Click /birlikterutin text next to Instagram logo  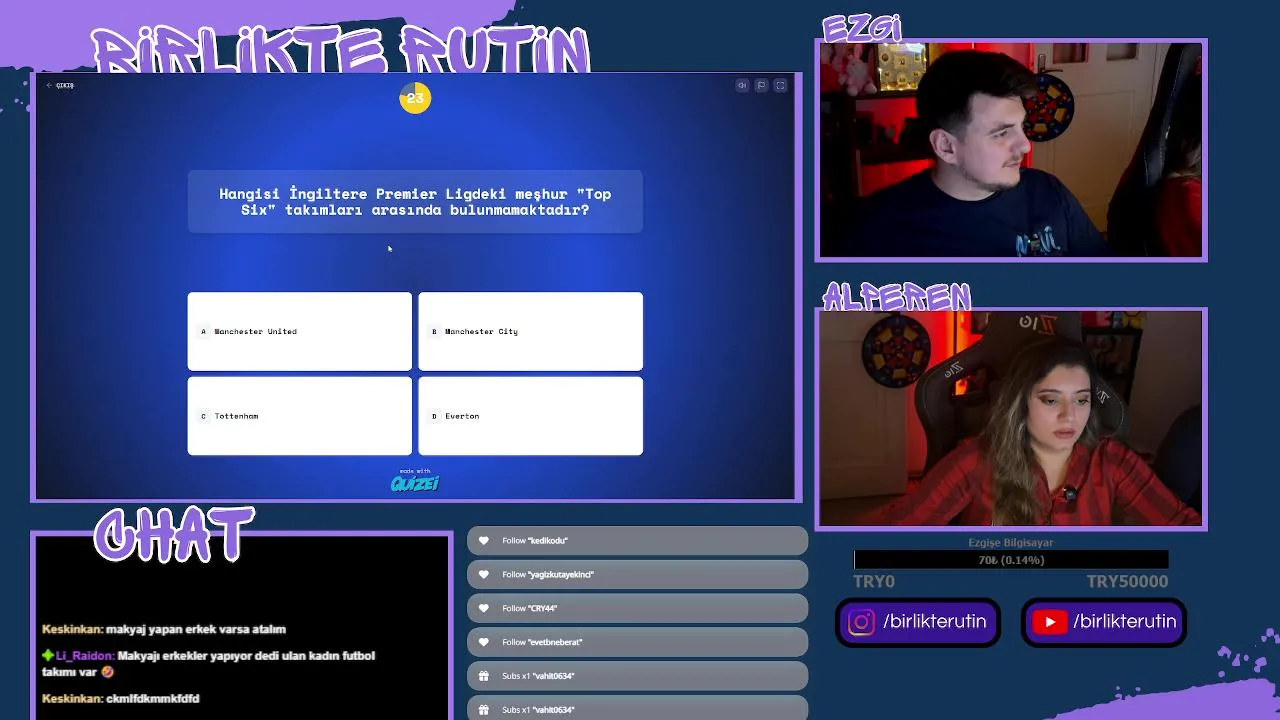(x=935, y=622)
